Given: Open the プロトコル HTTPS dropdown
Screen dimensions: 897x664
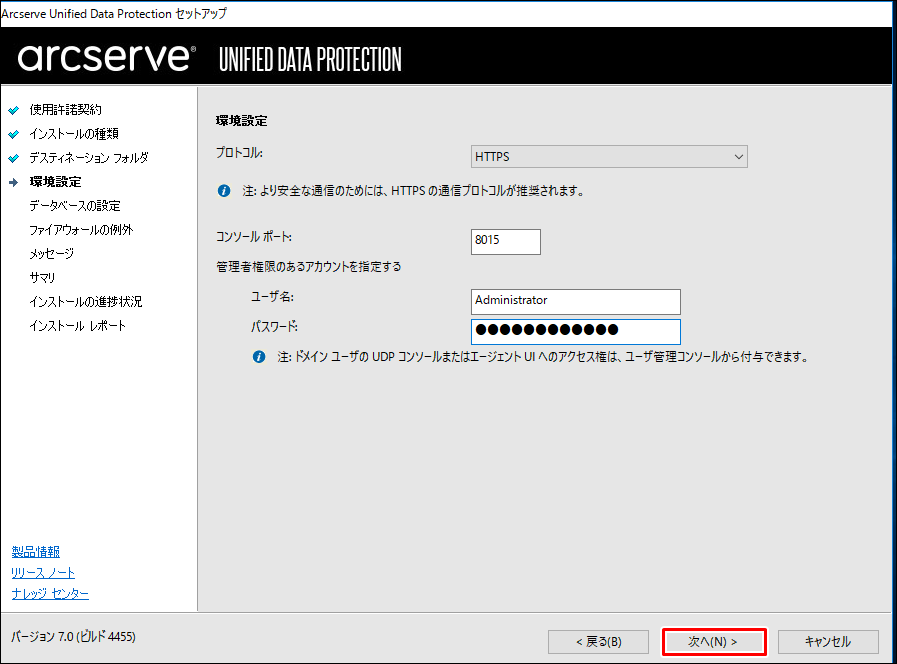Looking at the screenshot, I should tap(609, 157).
